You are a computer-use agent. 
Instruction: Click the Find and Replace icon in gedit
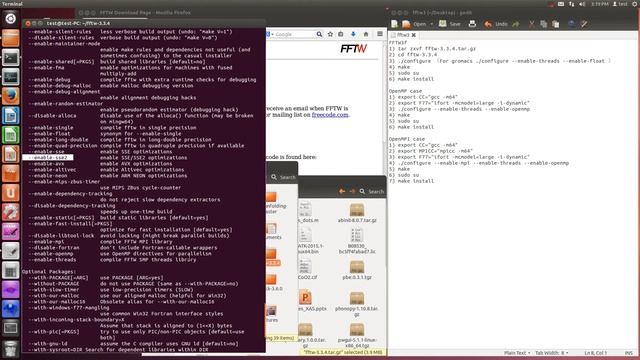(x=584, y=24)
